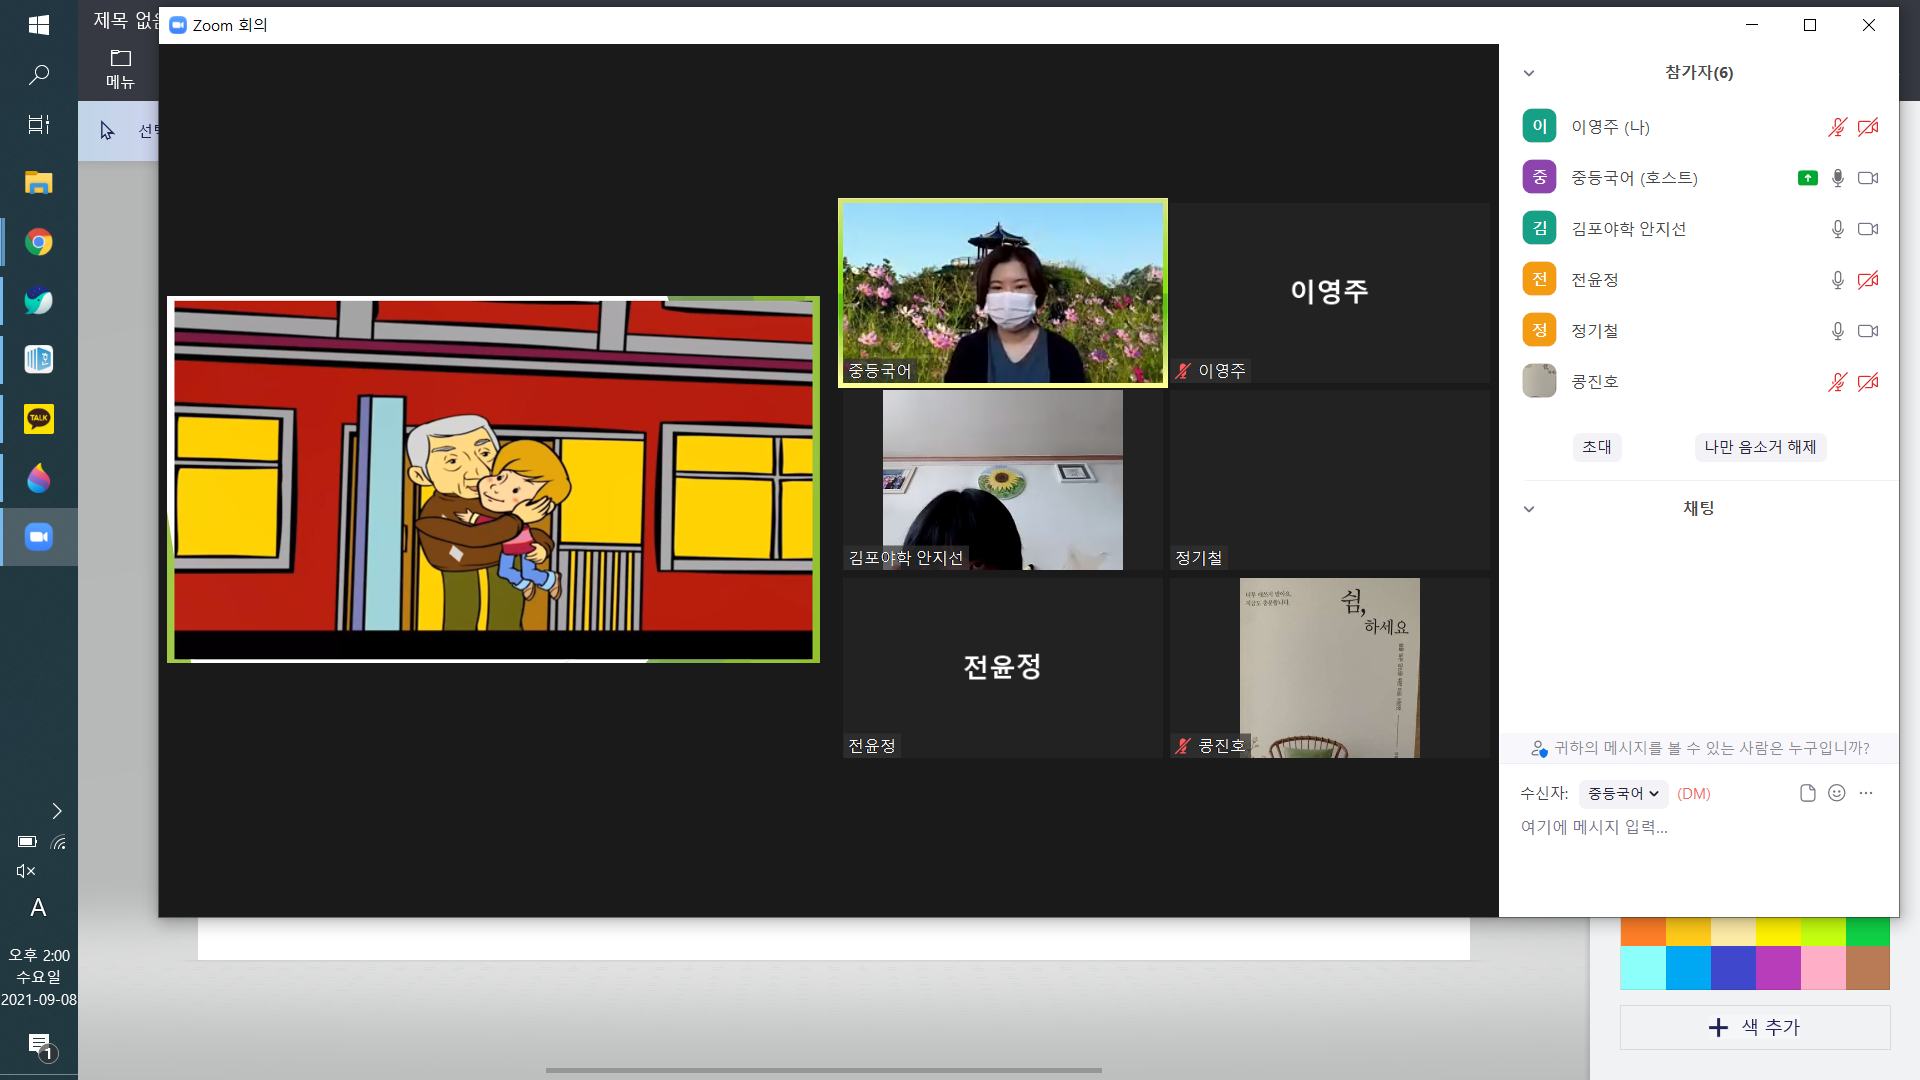Screen dimensions: 1920x1080
Task: Click the green screen-share icon for 중등국어
Action: 1807,178
